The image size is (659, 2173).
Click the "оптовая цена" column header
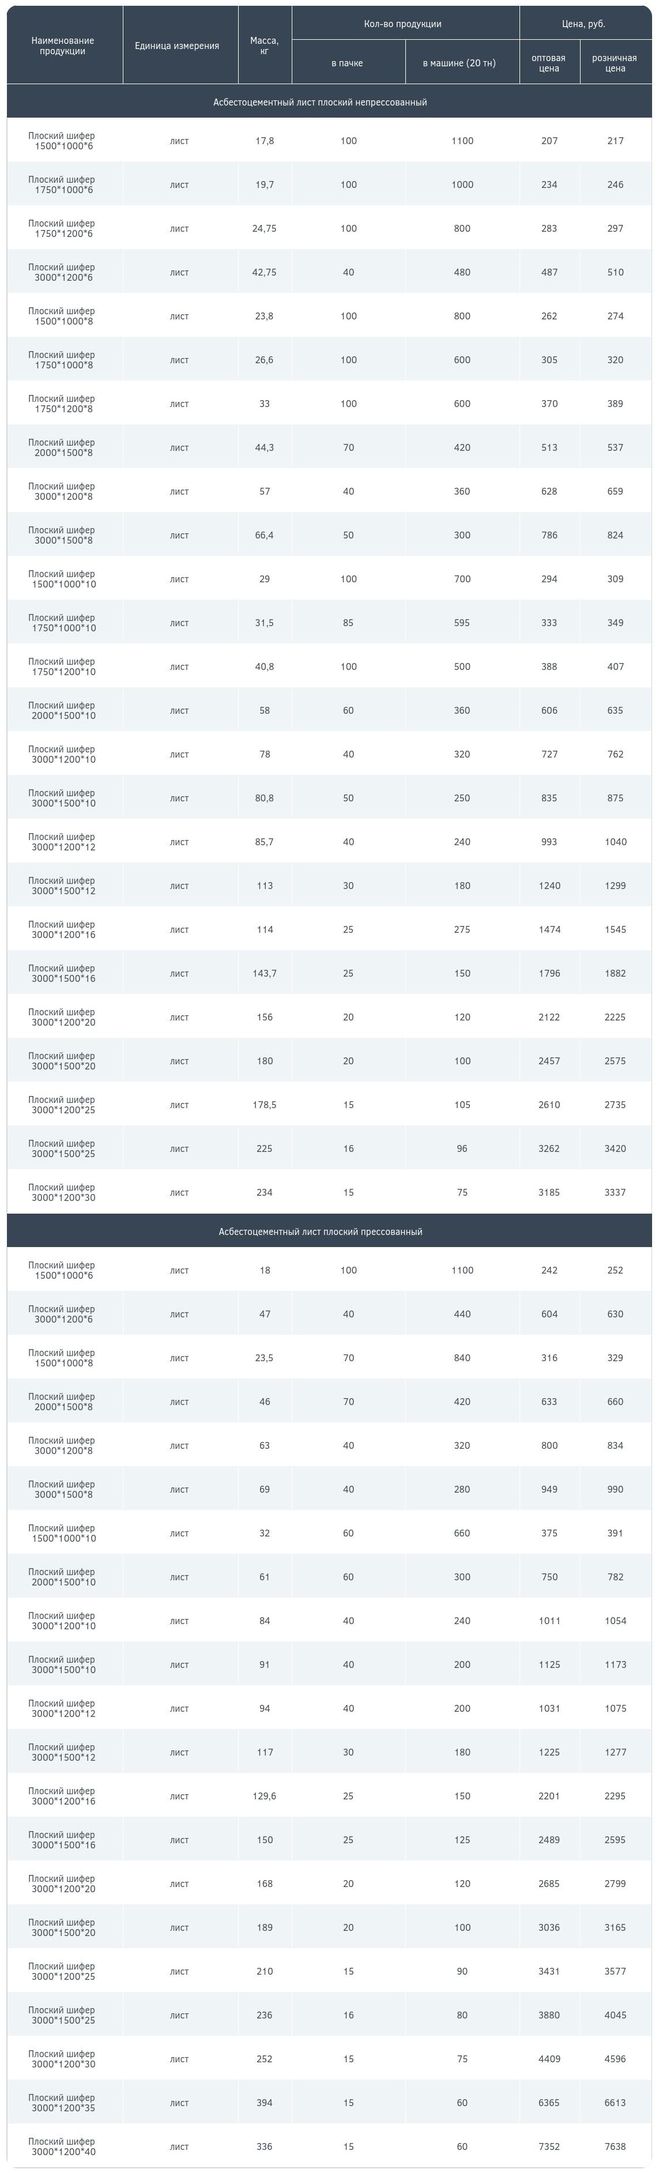(x=548, y=63)
